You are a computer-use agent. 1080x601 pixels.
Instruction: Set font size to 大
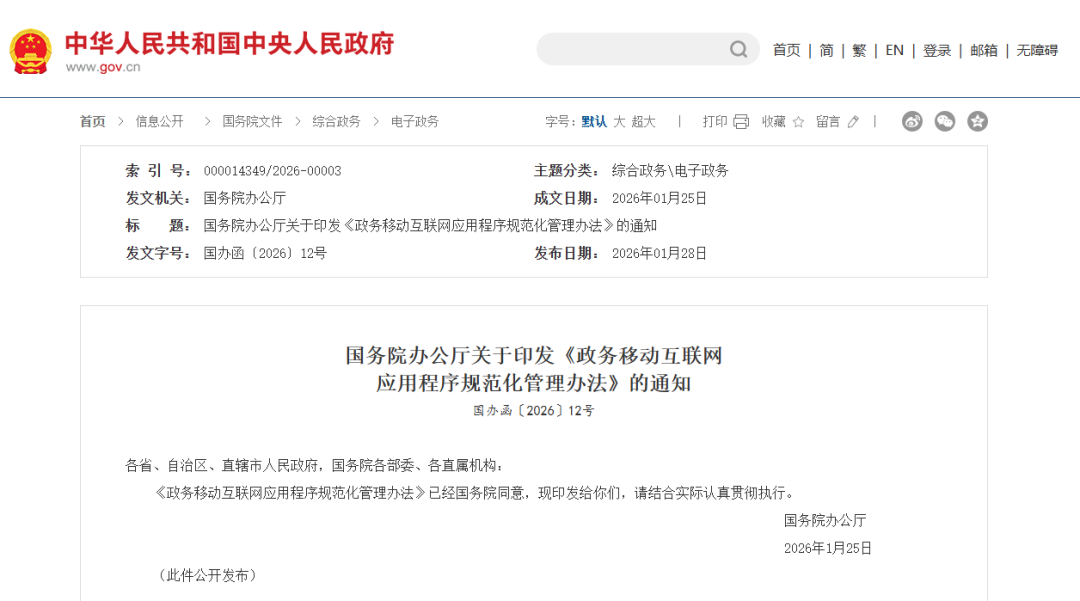(x=619, y=121)
